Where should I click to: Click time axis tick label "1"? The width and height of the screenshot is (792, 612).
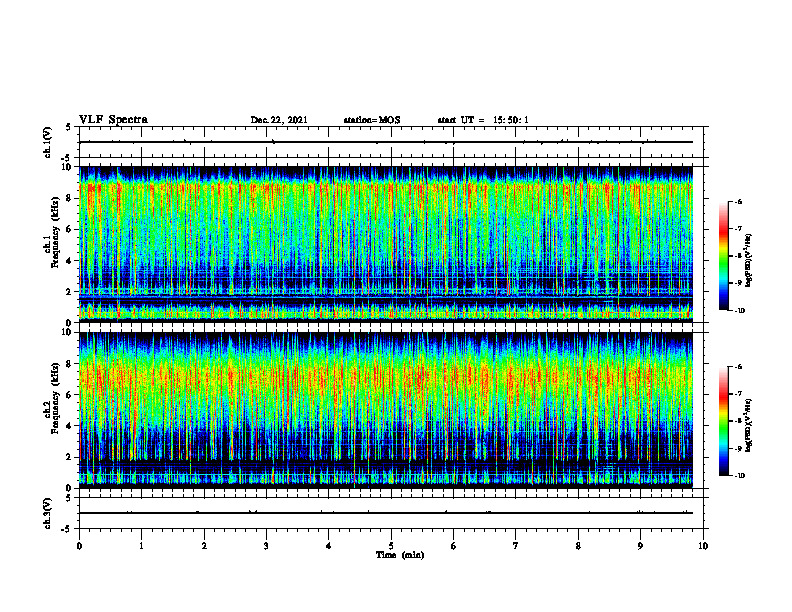pyautogui.click(x=141, y=546)
